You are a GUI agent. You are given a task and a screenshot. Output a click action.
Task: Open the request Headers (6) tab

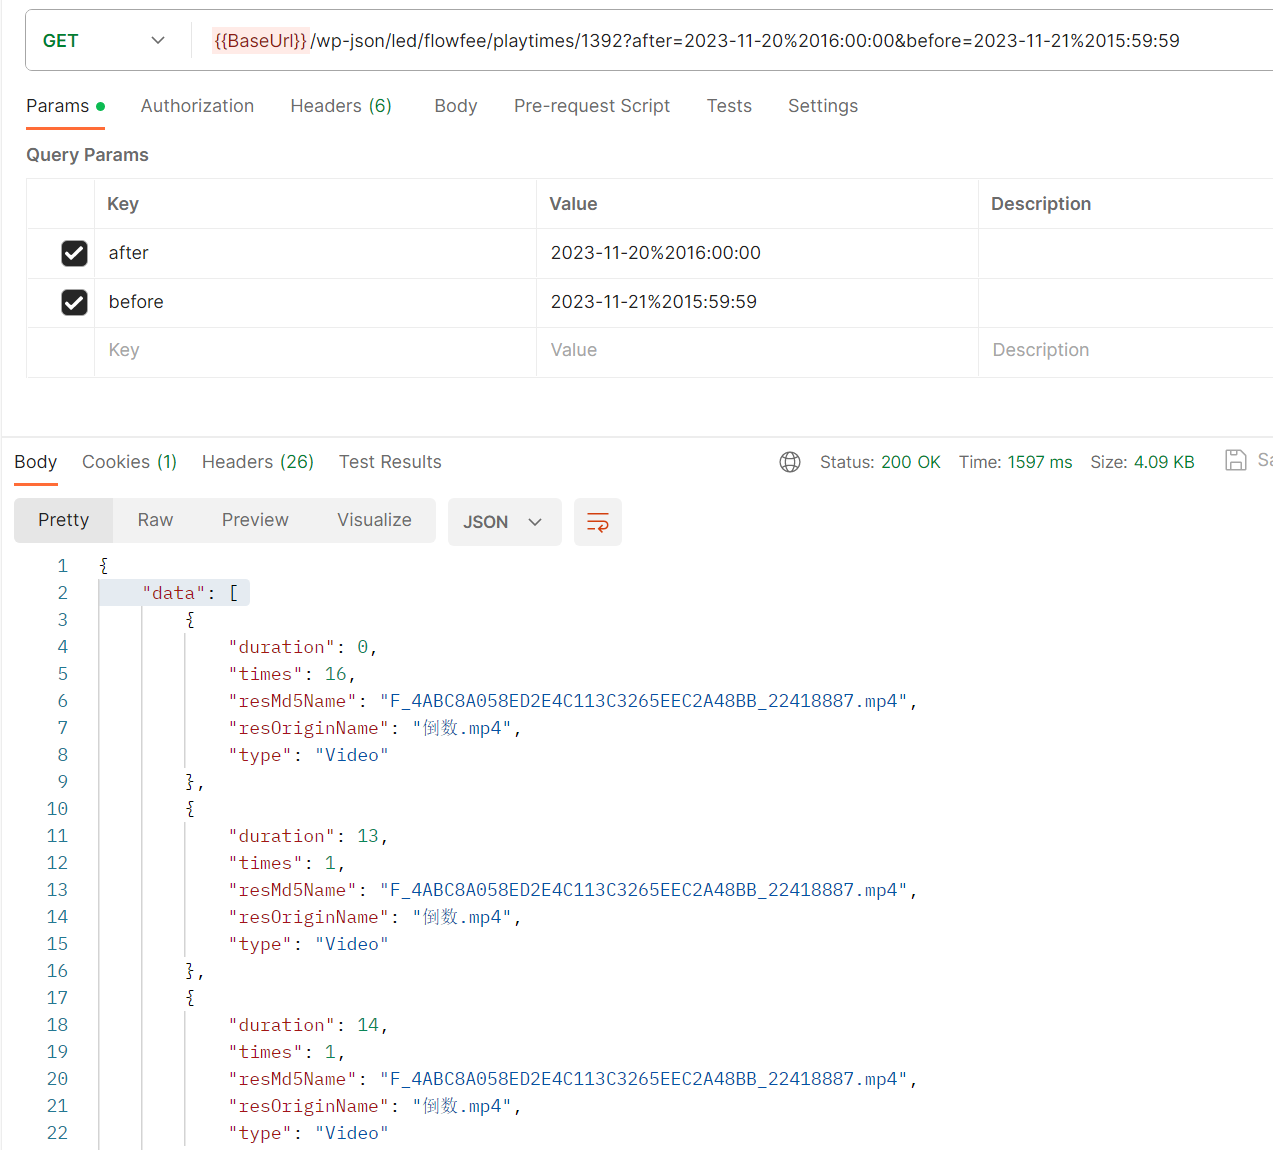click(341, 106)
